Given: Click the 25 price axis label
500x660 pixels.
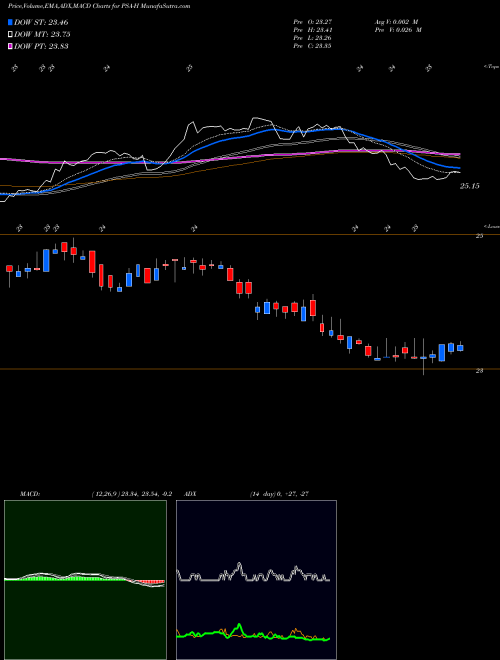Looking at the screenshot, I should click(479, 236).
